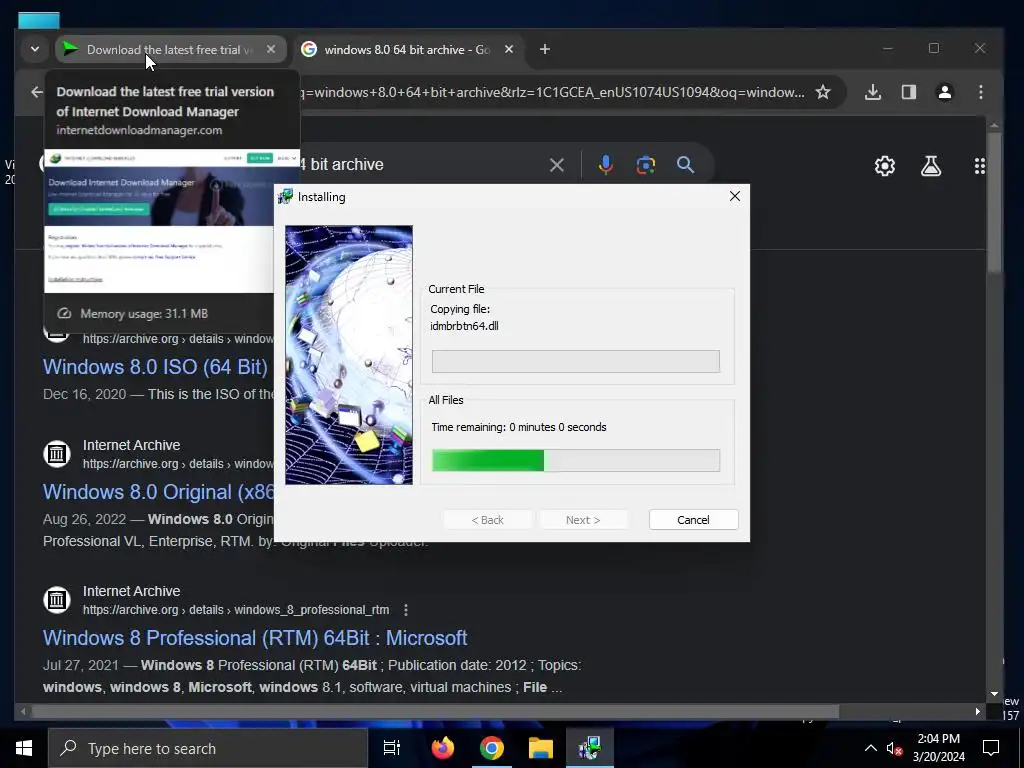Viewport: 1024px width, 768px height.
Task: Open a new Chrome tab
Action: click(x=545, y=49)
